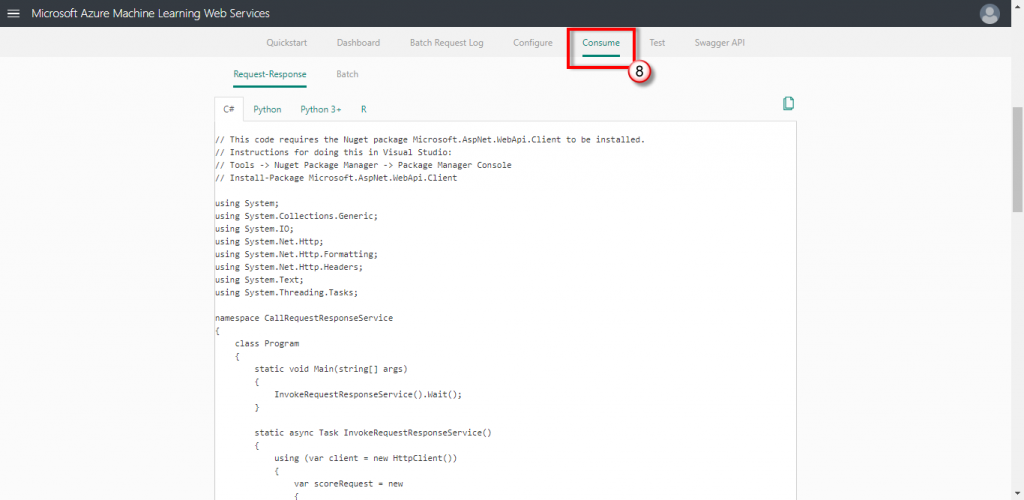Image resolution: width=1024 pixels, height=500 pixels.
Task: Click 'var scoreRequest = new' line
Action: [348, 484]
